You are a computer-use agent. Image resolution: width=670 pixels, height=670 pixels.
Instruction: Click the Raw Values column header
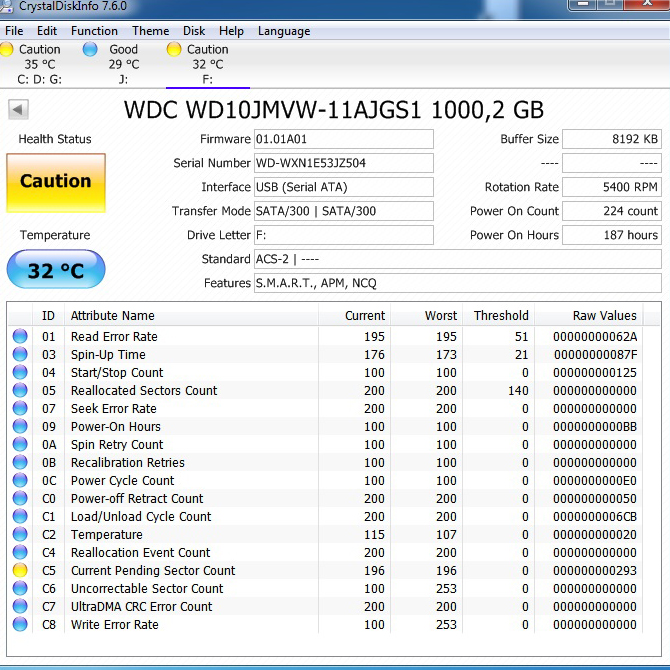(x=588, y=315)
